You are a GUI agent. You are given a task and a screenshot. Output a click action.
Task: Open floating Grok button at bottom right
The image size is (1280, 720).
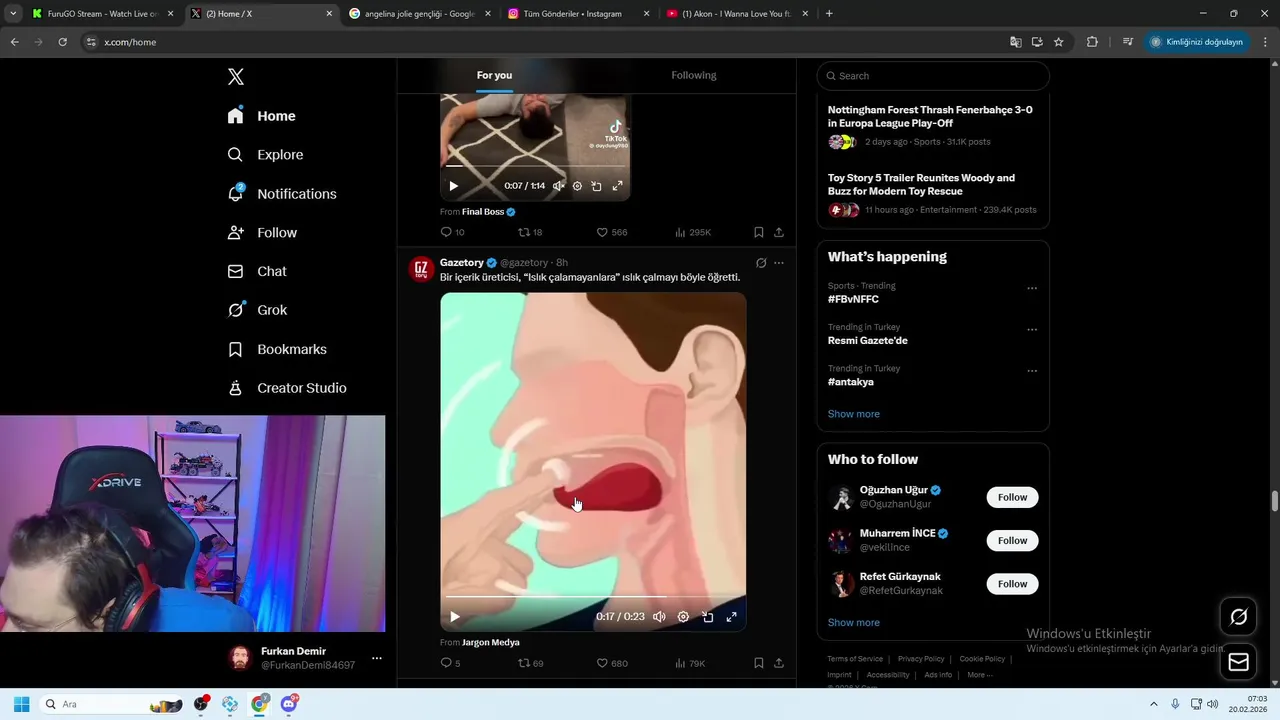pos(1238,617)
